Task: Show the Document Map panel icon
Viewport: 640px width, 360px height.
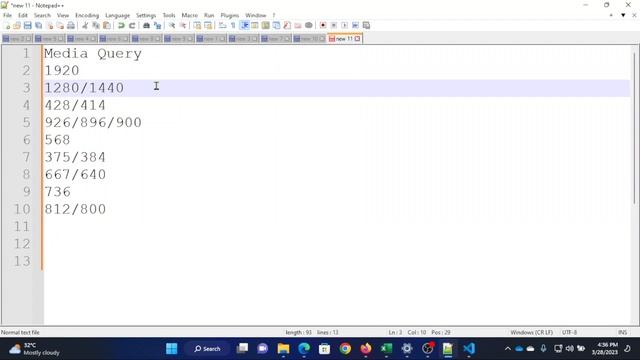Action: coord(266,26)
